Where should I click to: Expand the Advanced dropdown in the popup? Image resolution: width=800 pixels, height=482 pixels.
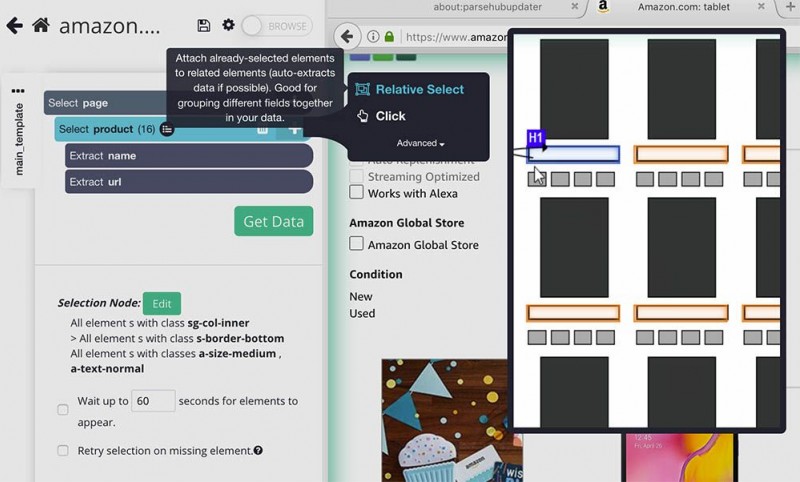[420, 143]
